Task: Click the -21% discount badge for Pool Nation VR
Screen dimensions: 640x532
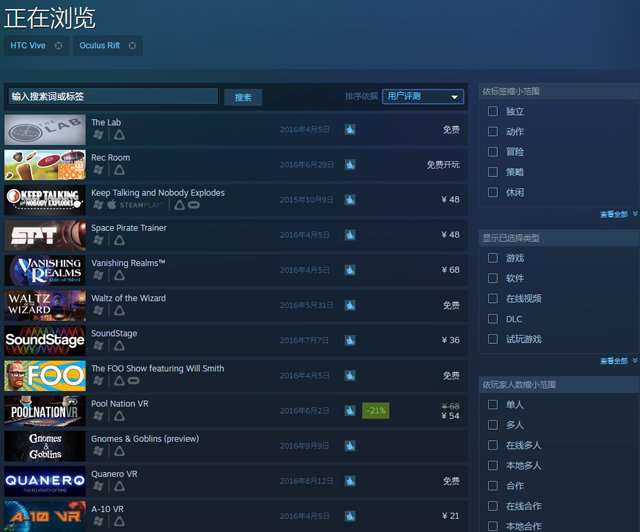Action: click(x=376, y=411)
